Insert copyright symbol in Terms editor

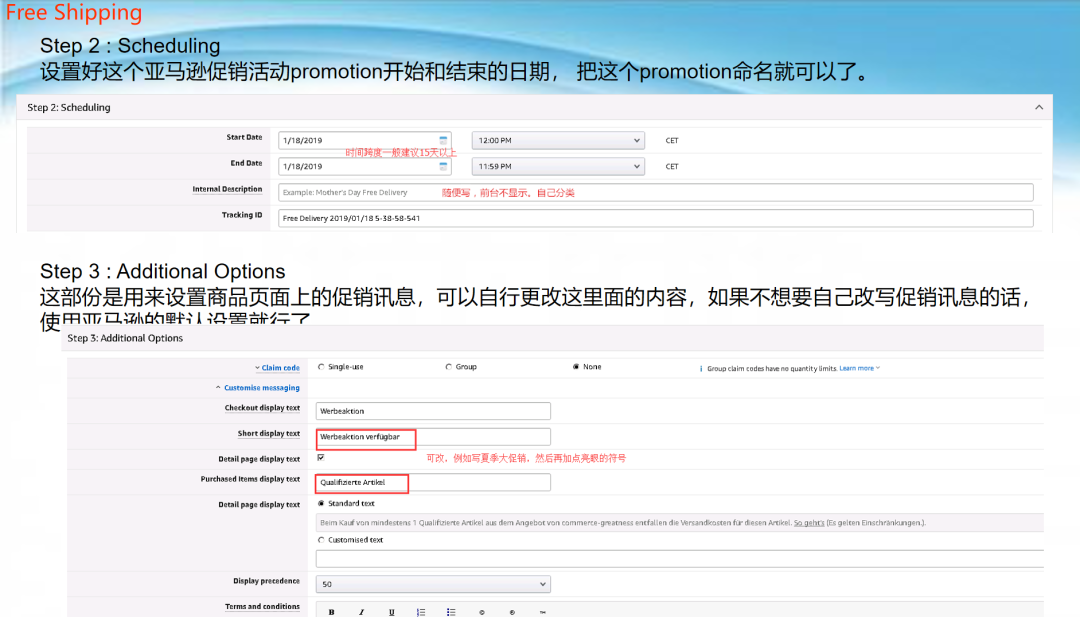tap(481, 611)
